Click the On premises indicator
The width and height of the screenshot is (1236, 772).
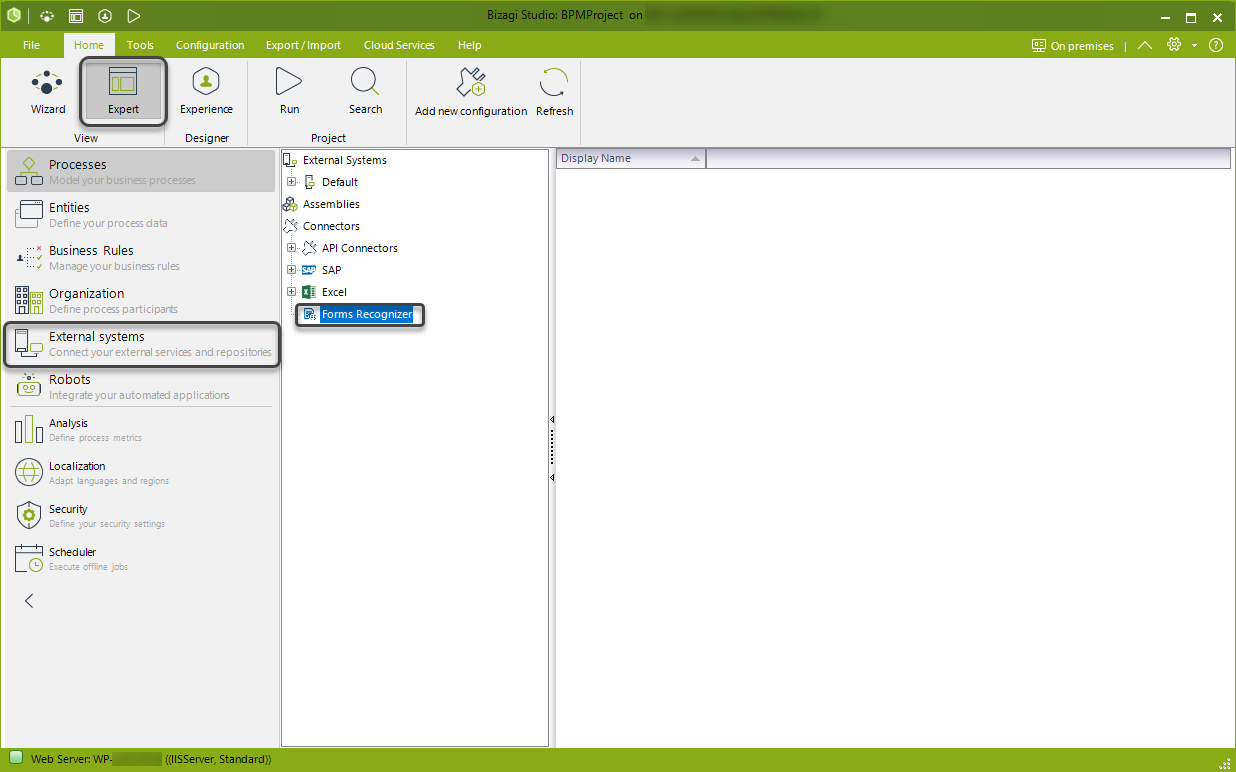pos(1073,46)
